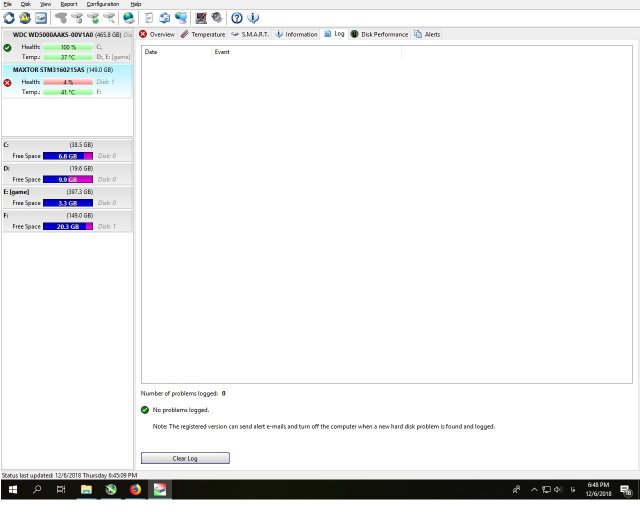Click the globe icon in the toolbar
Image resolution: width=640 pixels, height=512 pixels.
(x=128, y=18)
